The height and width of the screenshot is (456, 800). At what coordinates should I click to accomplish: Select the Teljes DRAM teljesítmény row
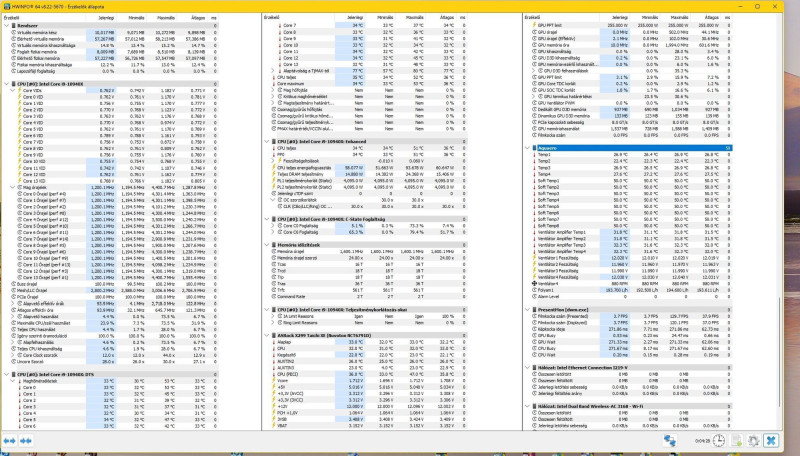click(370, 174)
